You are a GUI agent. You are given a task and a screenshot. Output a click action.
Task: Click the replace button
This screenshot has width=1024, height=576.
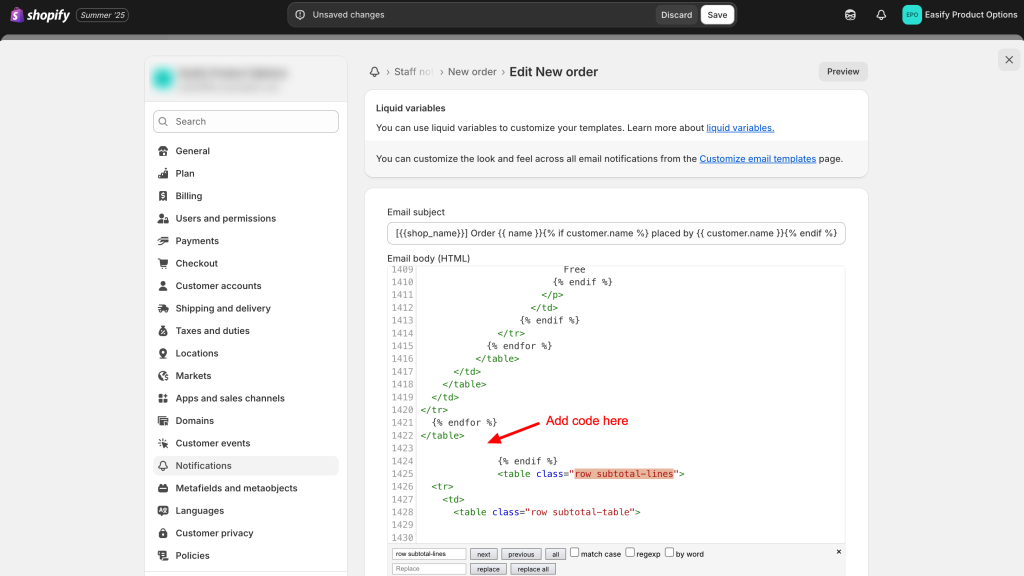[488, 569]
